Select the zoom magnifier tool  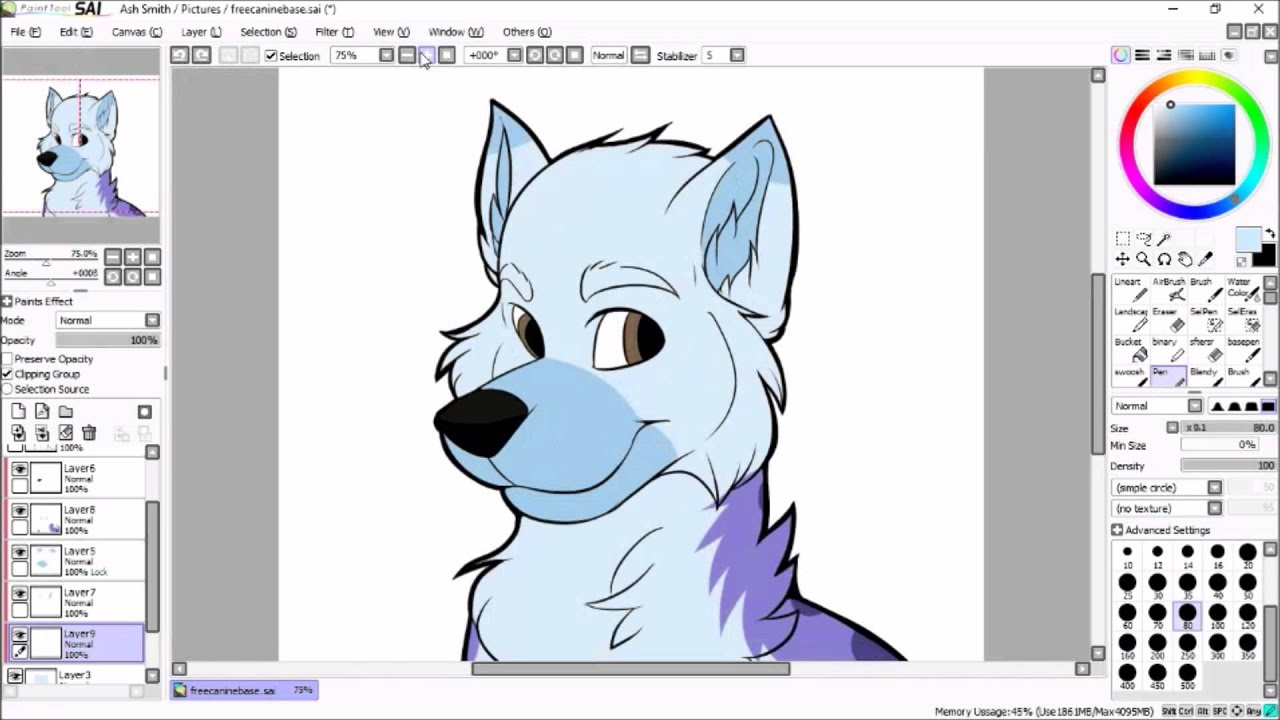tap(1144, 259)
